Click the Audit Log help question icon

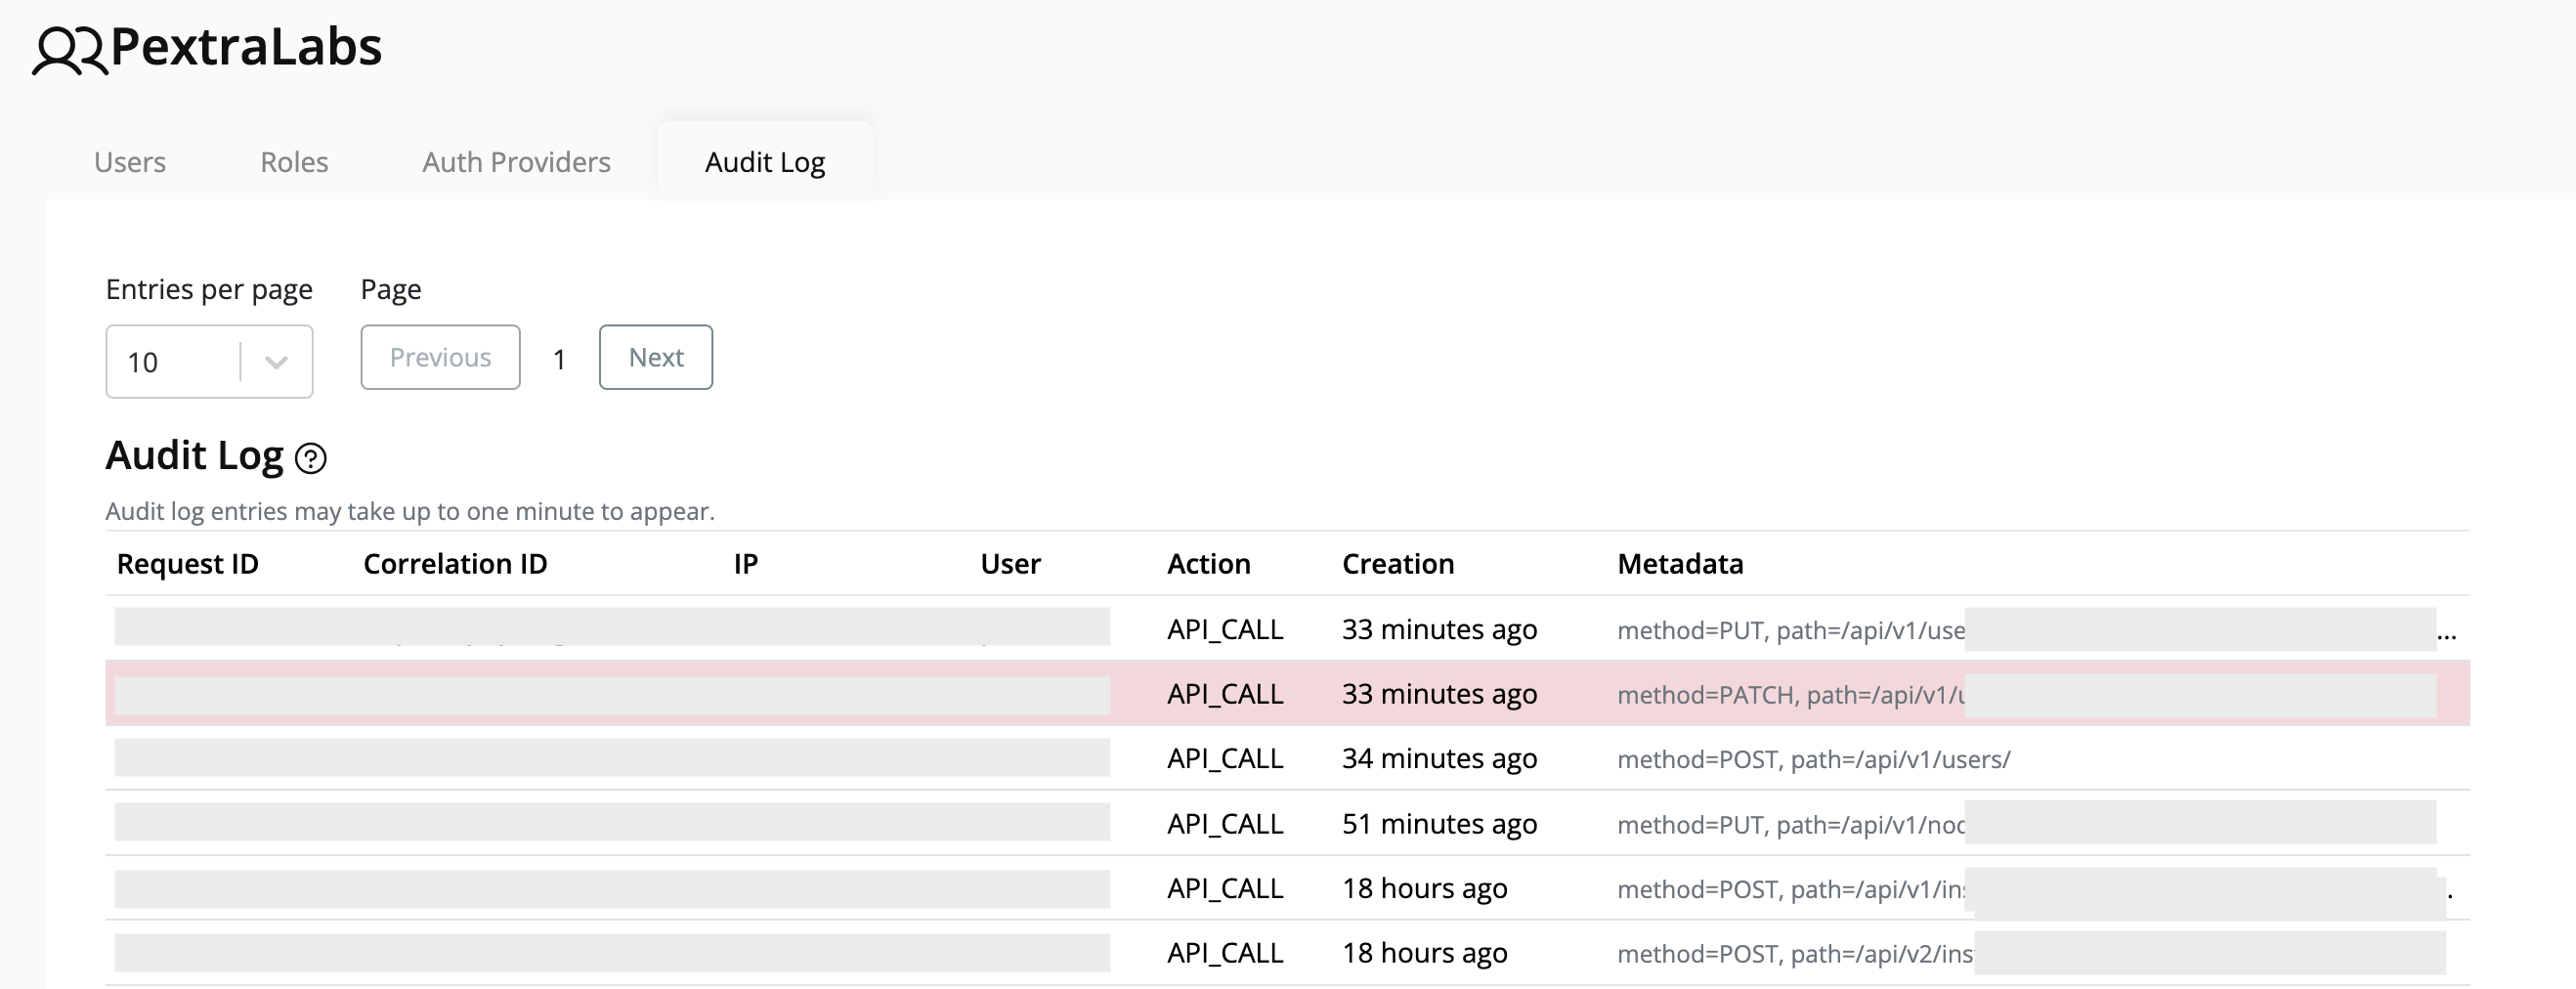311,458
